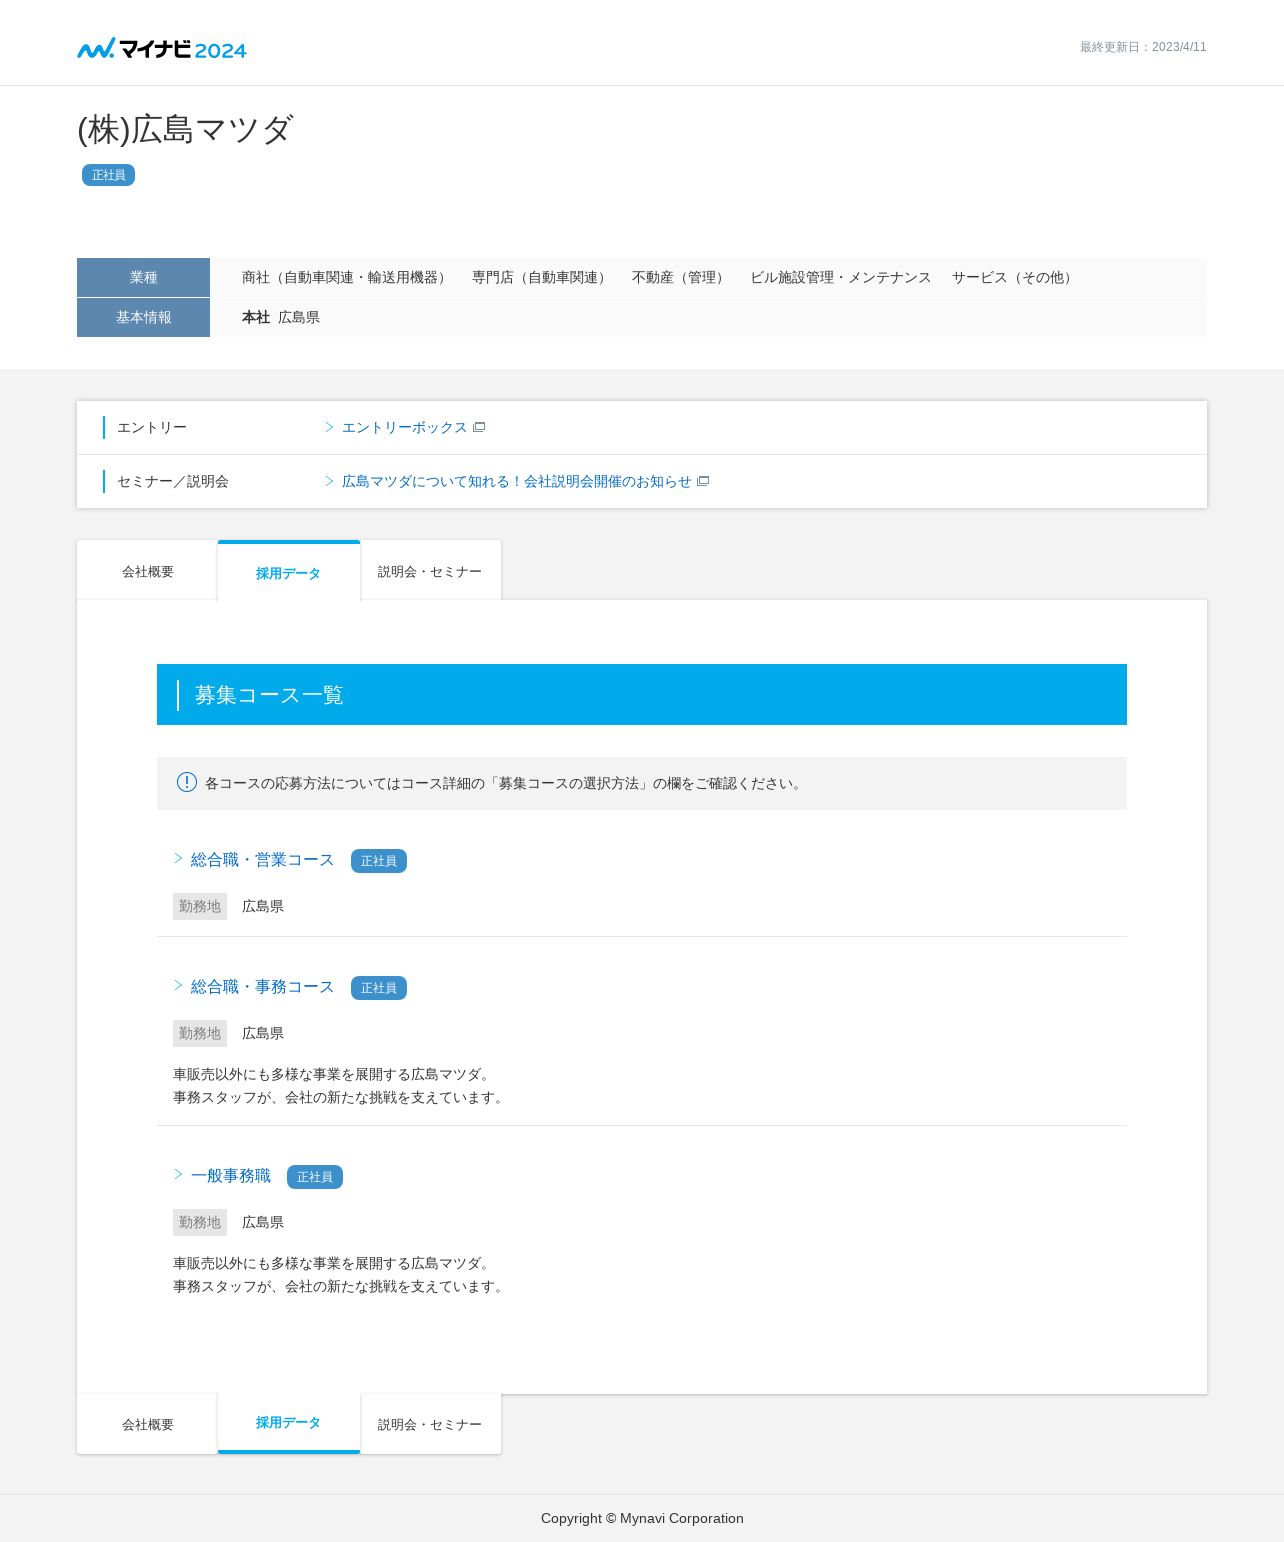This screenshot has width=1284, height=1542.
Task: Click the arrow before 総合職・営業コース
Action: tap(178, 858)
